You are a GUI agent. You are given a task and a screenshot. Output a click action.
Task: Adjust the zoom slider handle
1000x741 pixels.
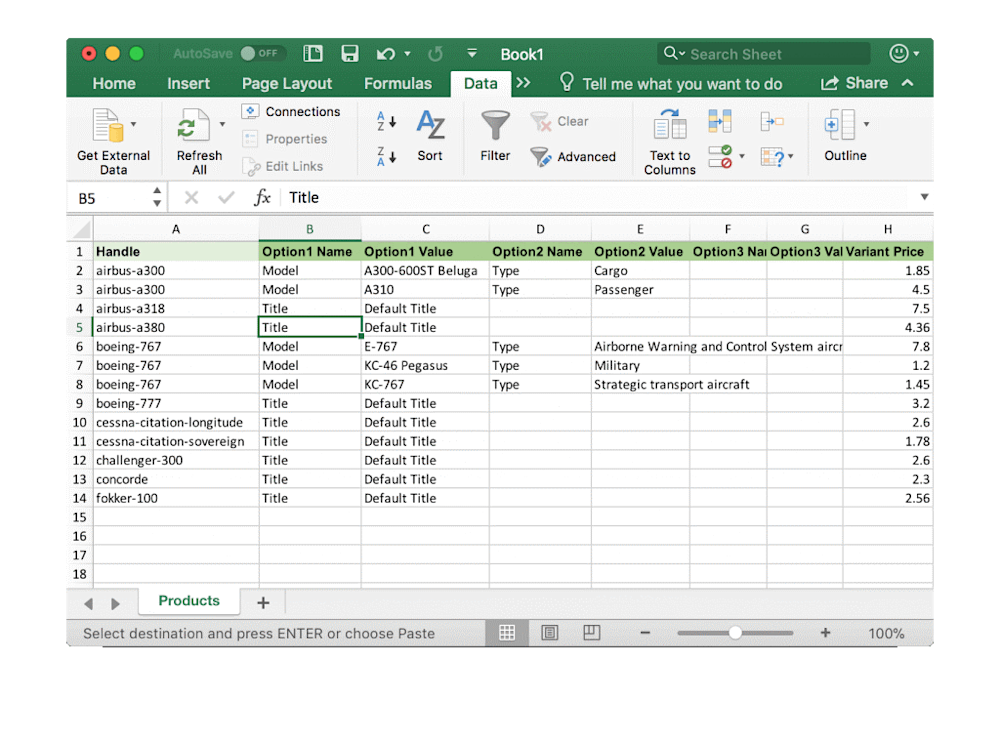(x=735, y=633)
